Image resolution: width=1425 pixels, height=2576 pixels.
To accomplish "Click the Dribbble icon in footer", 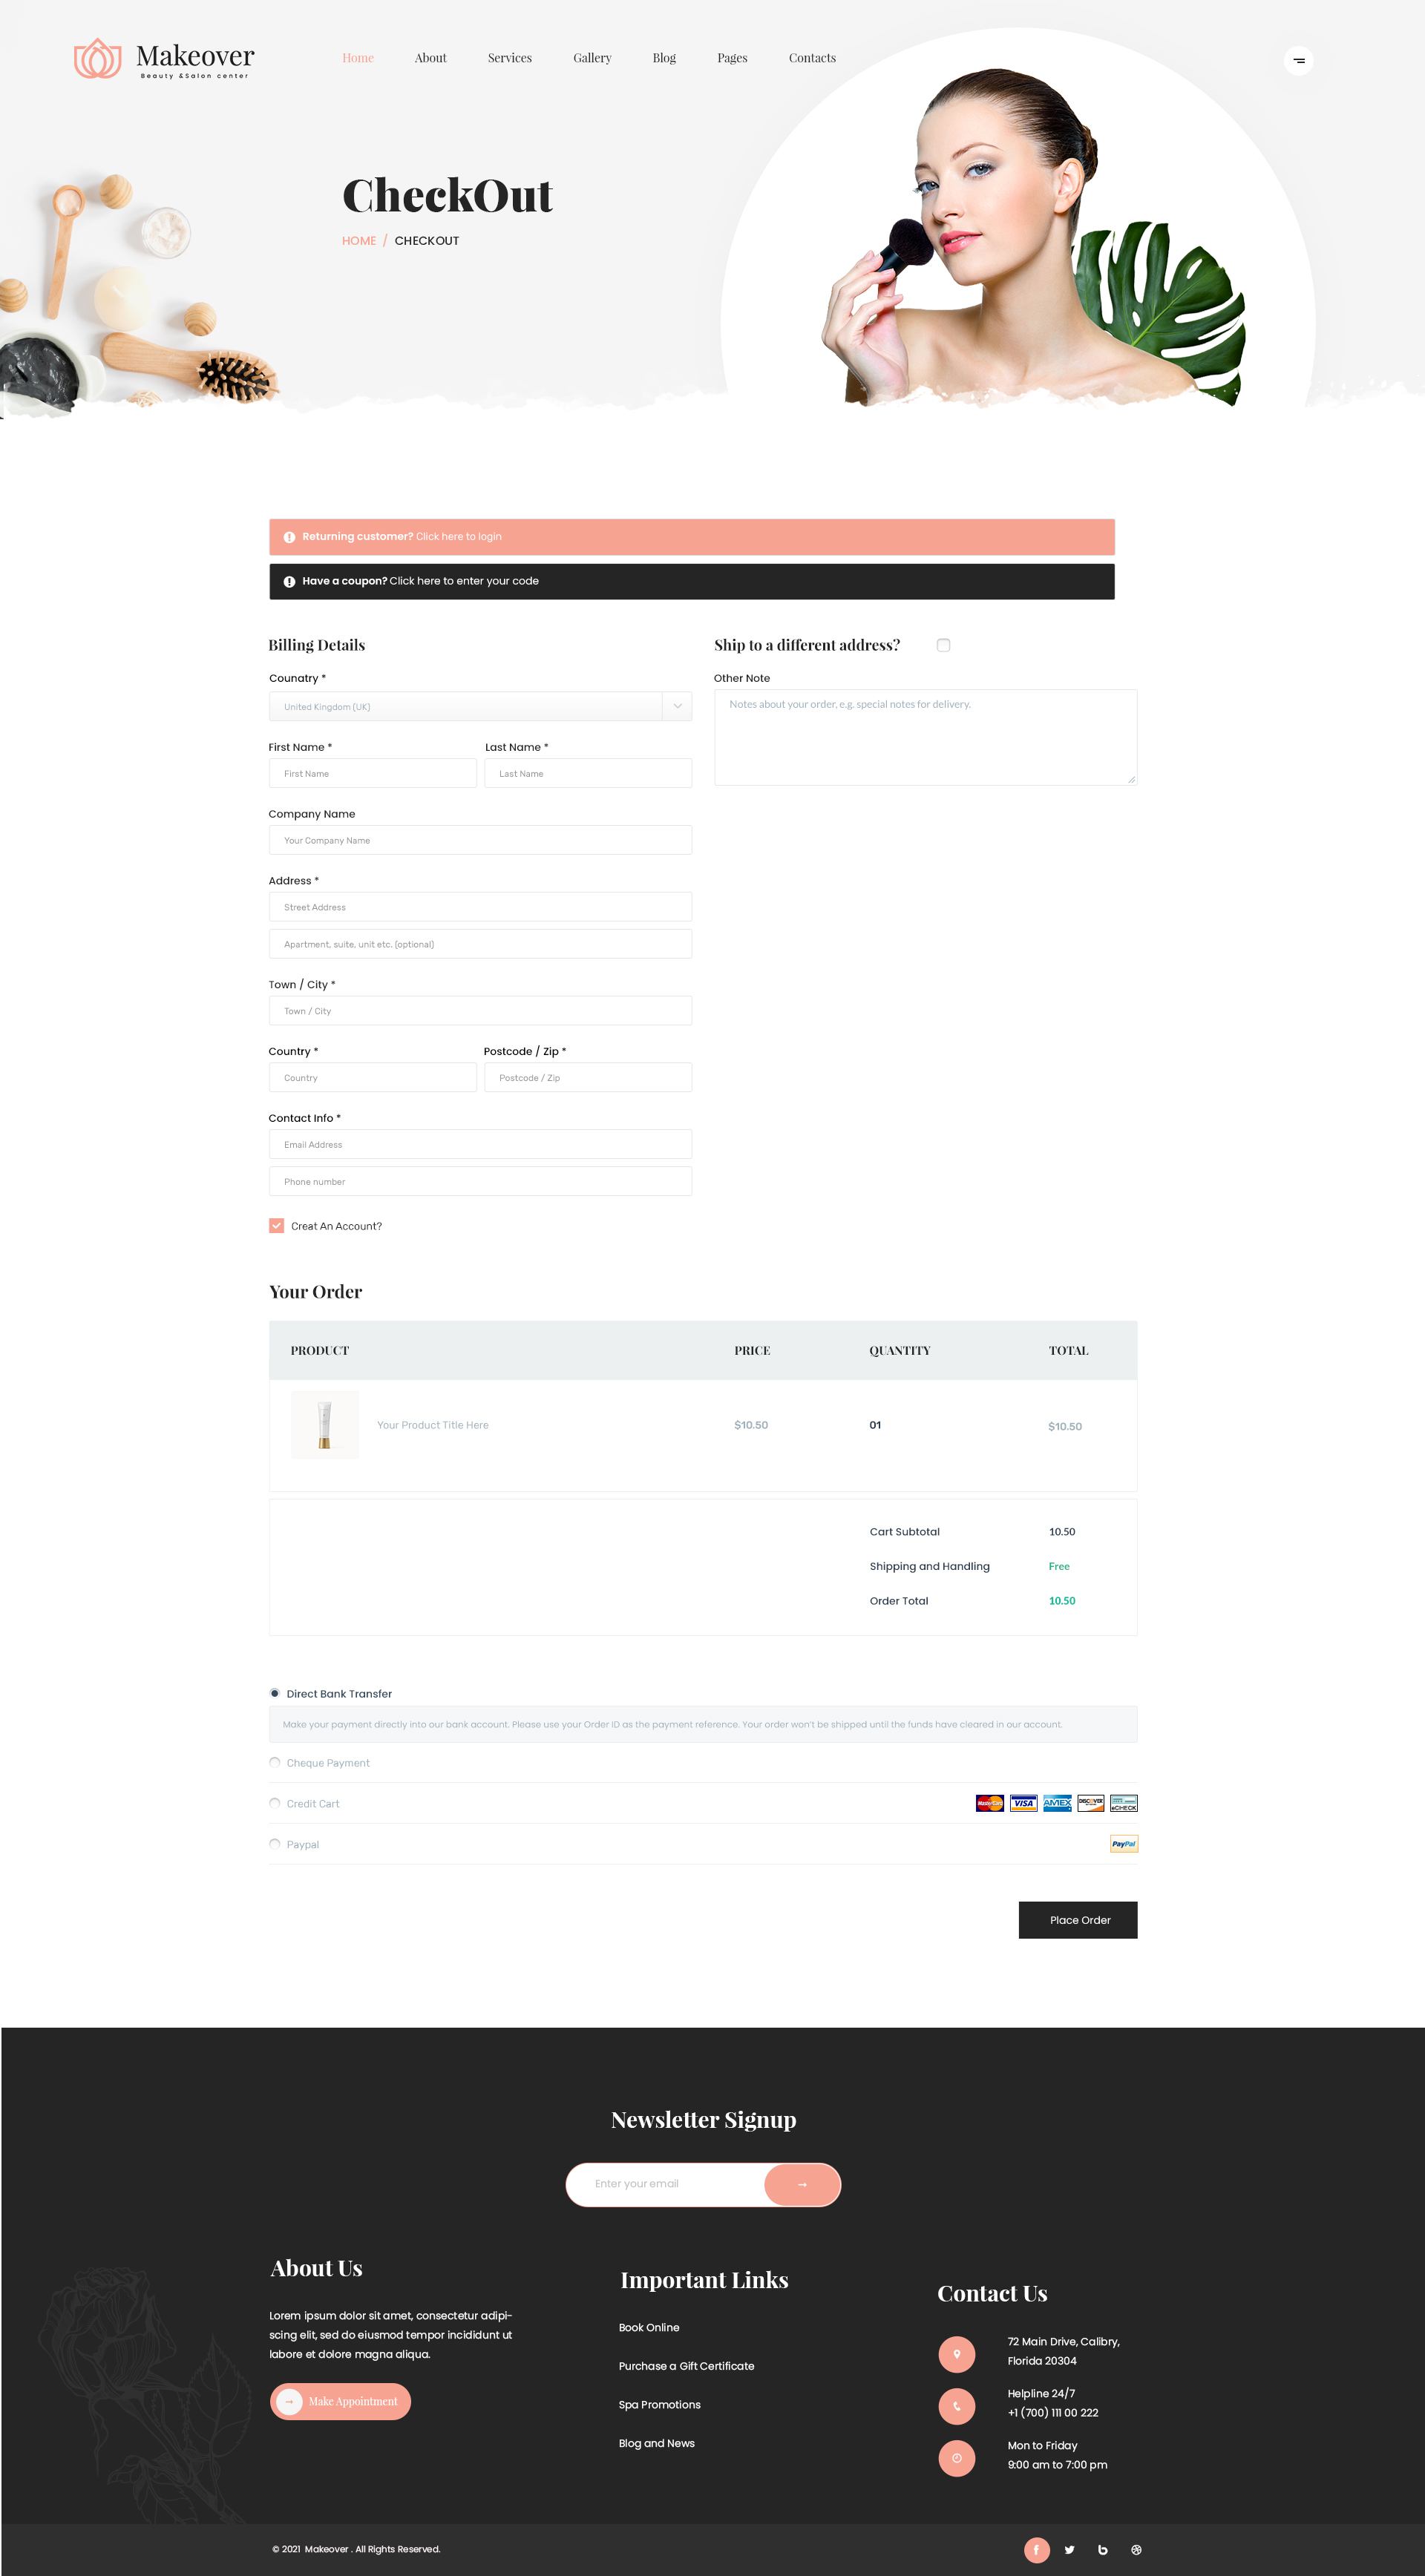I will 1136,2549.
